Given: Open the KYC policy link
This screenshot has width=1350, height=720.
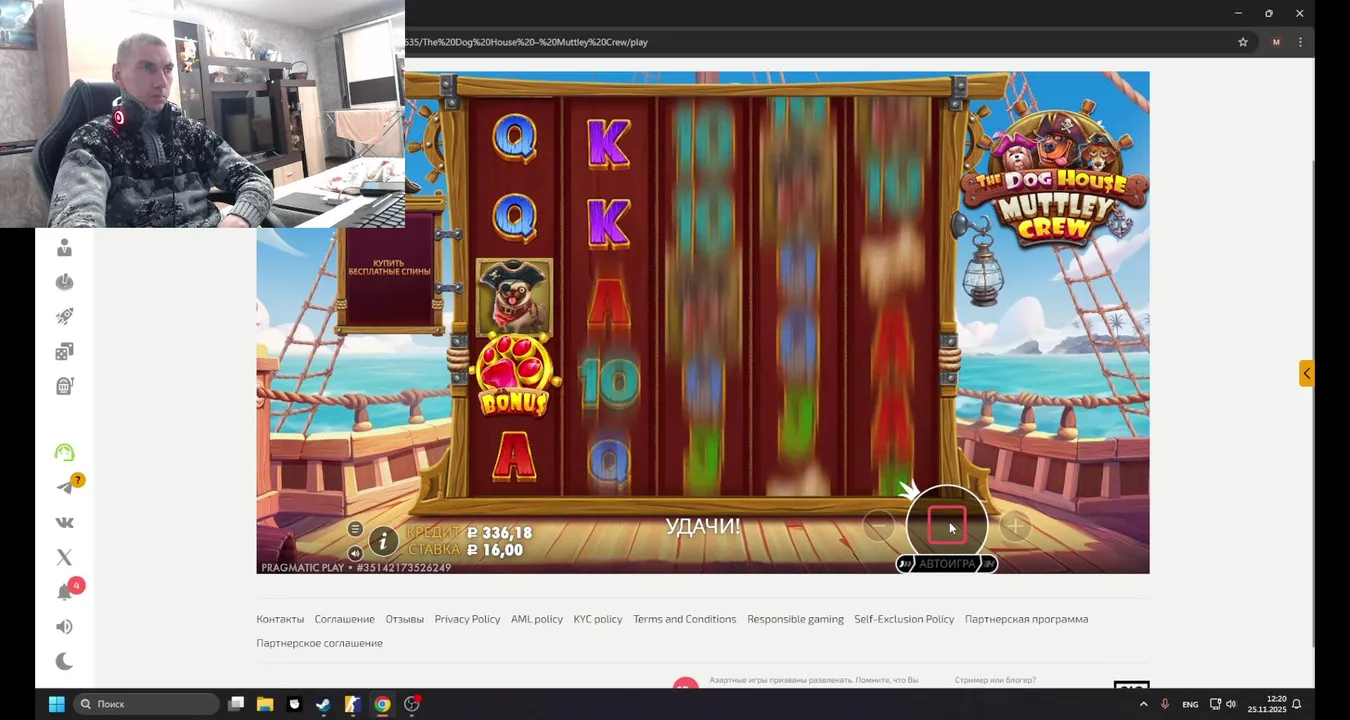Looking at the screenshot, I should pos(598,619).
